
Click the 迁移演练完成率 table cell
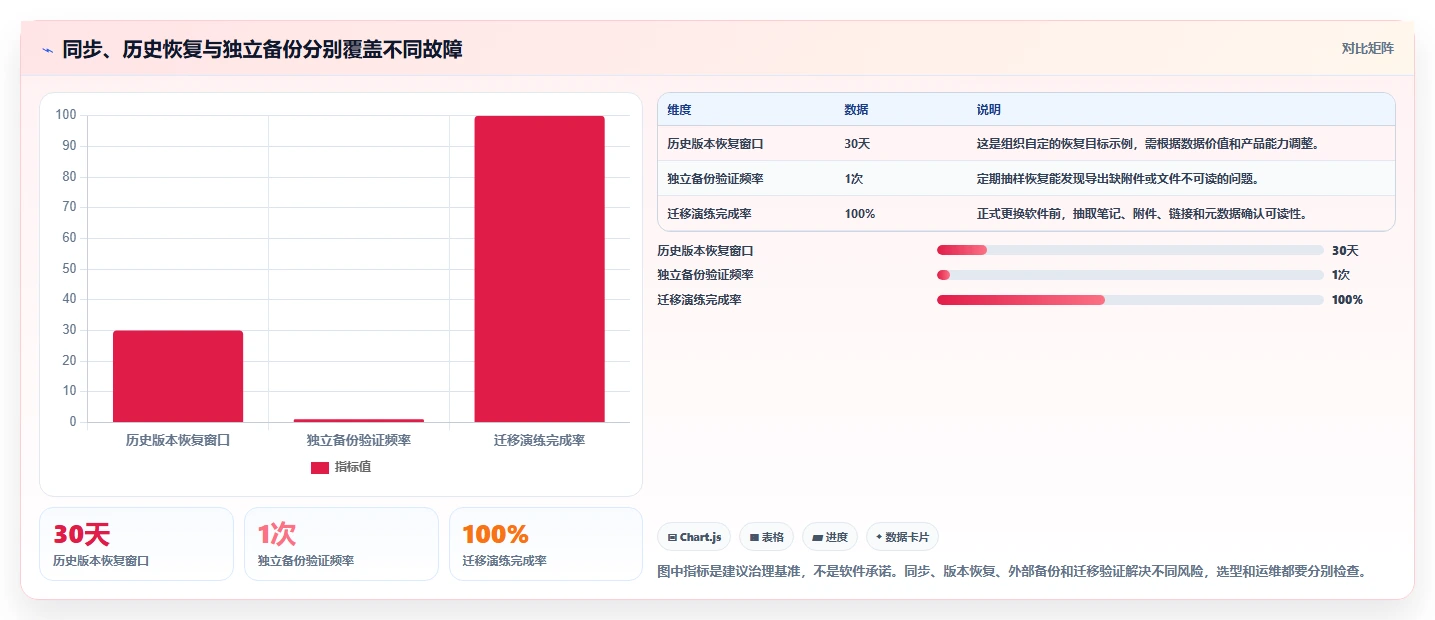(x=709, y=213)
